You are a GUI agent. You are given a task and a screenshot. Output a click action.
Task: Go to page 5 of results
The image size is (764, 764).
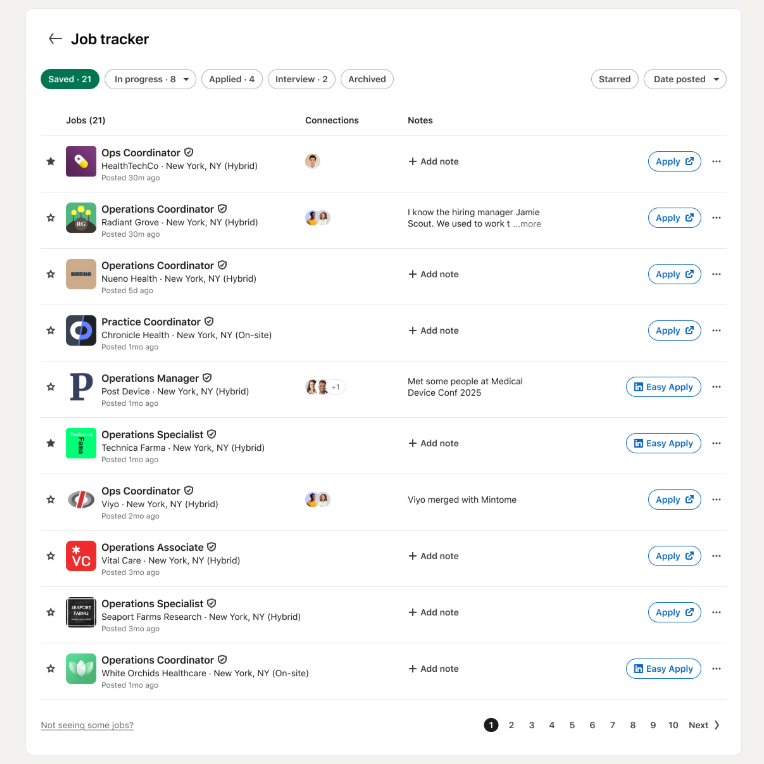572,725
